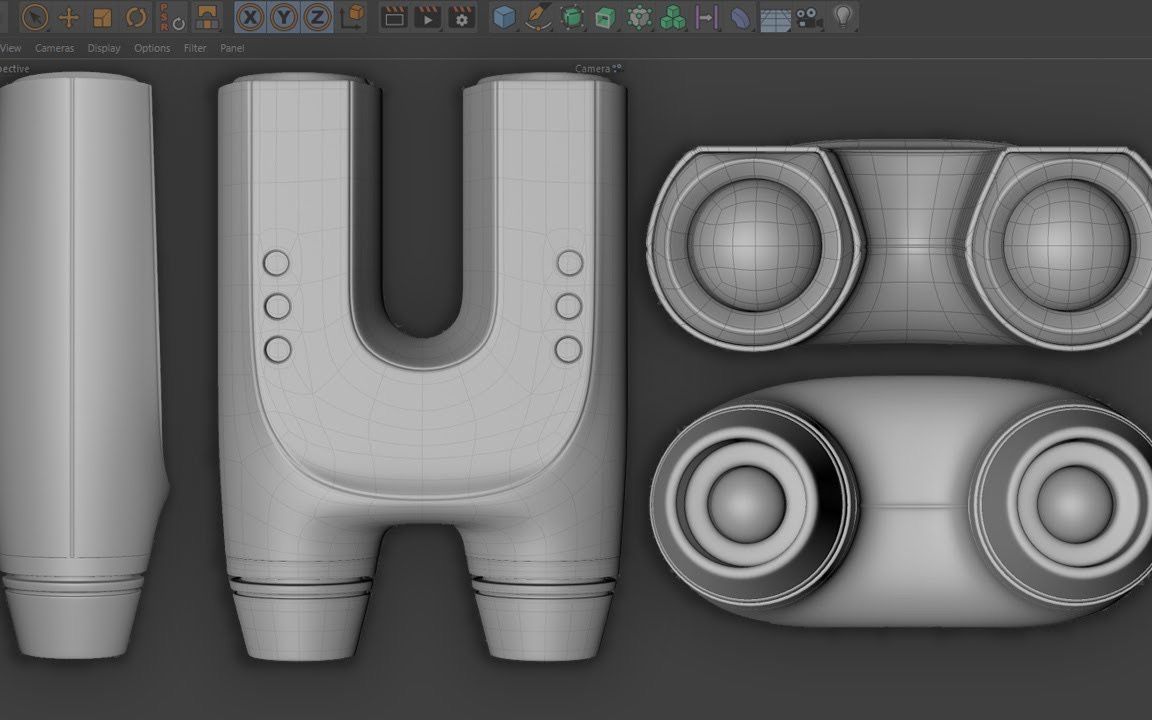The width and height of the screenshot is (1152, 720).
Task: Select the Rotate tool
Action: (135, 17)
